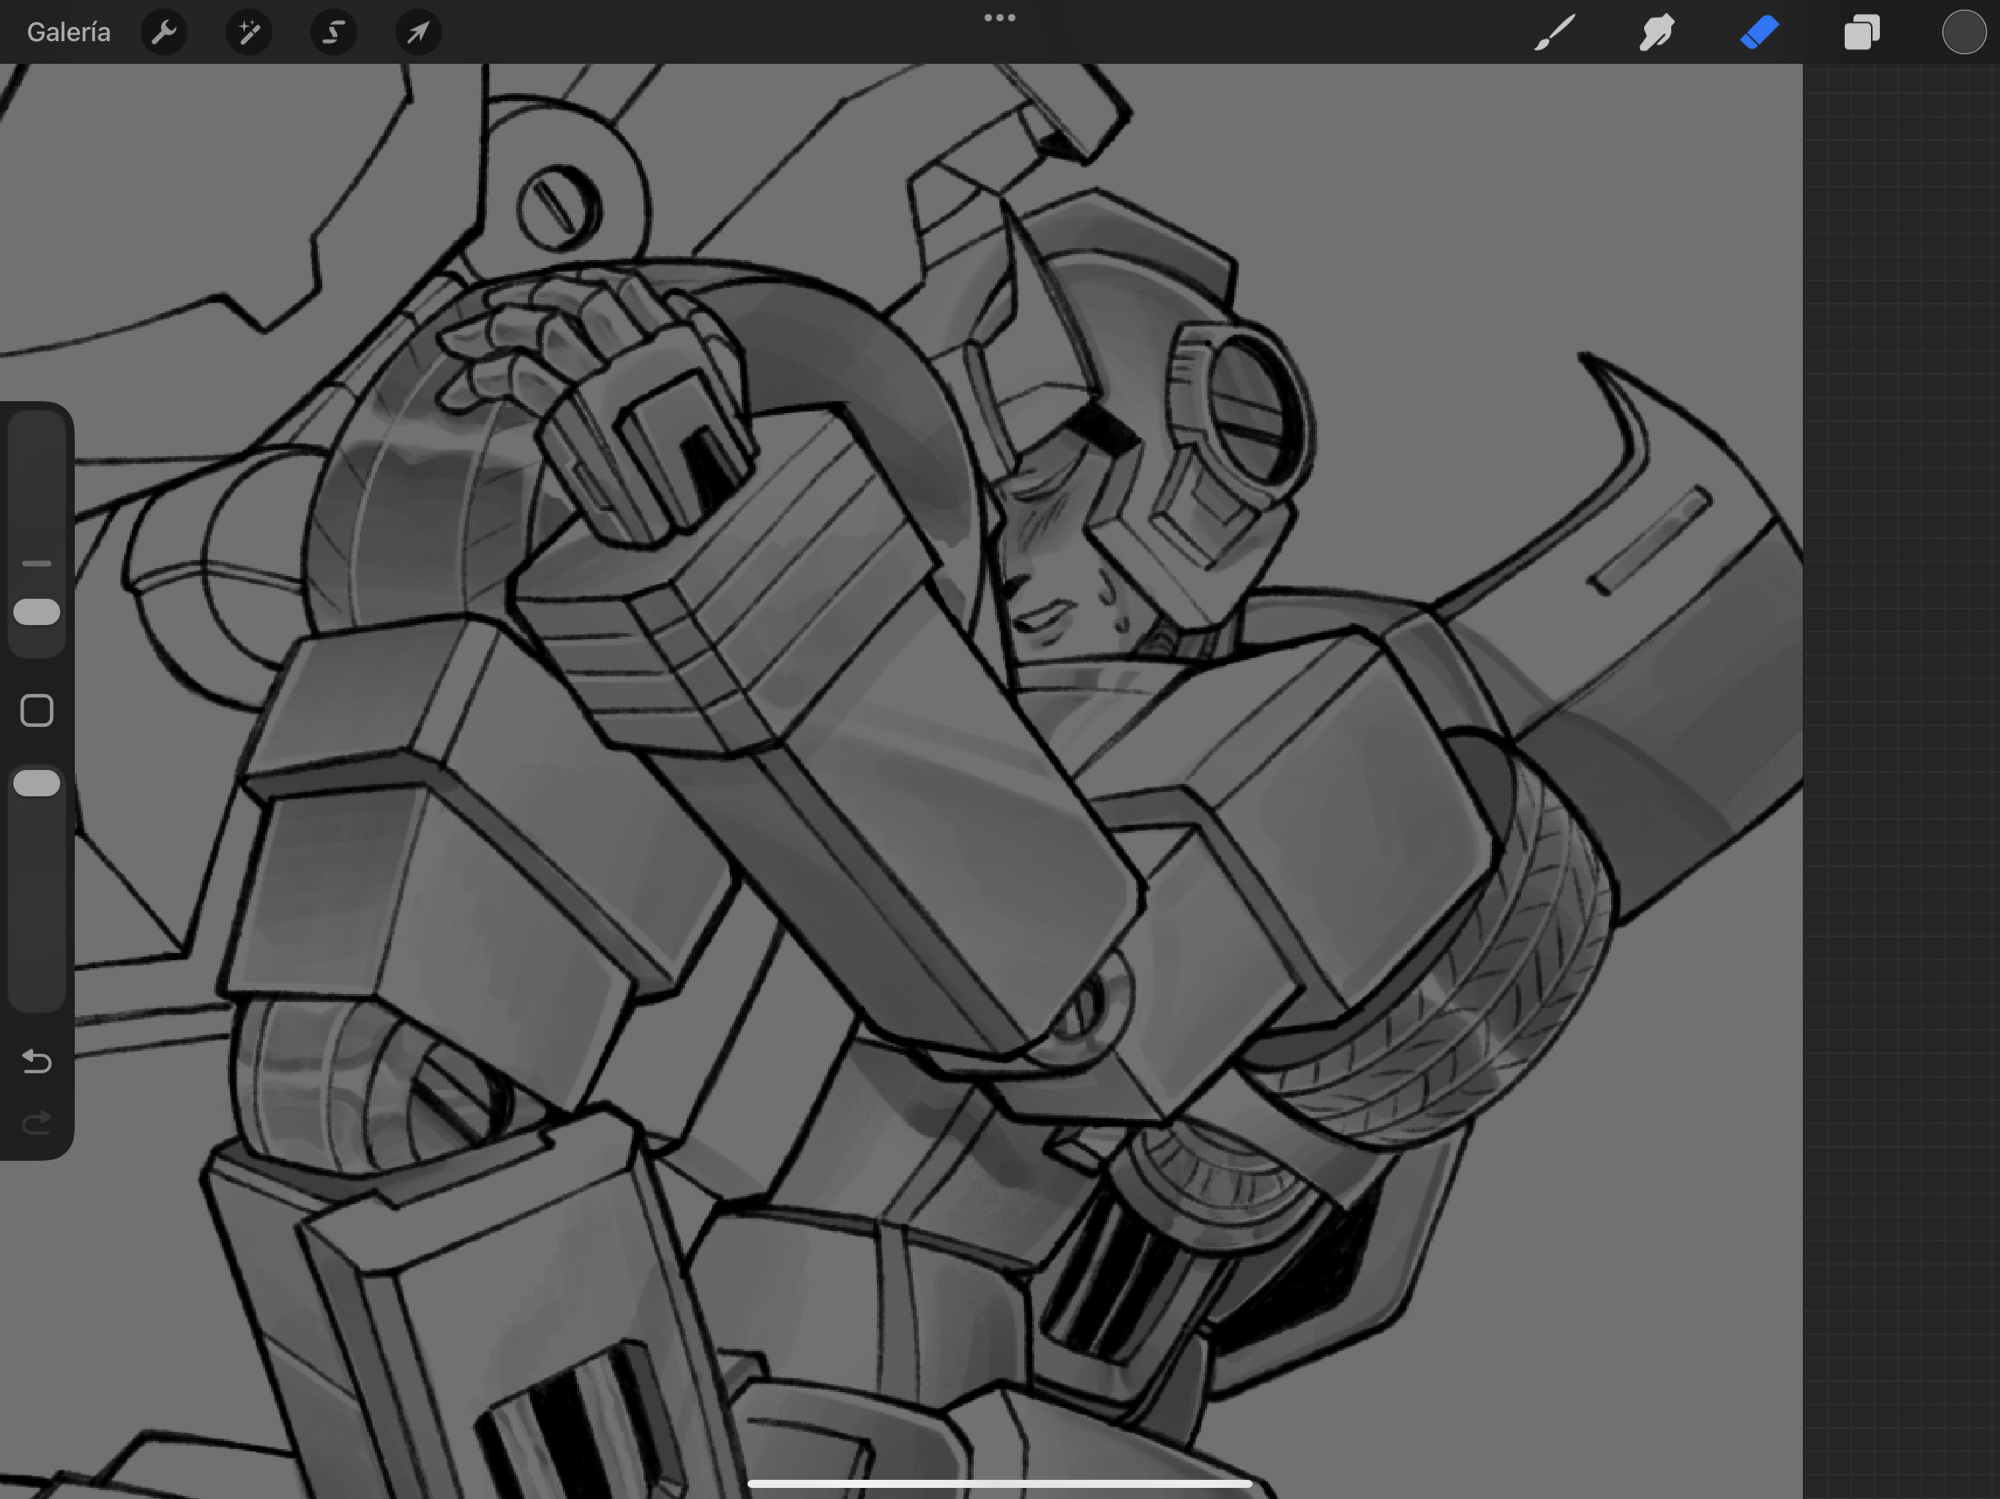Open the Adjustments magic wand menu
The width and height of the screenshot is (2000, 1499).
(248, 33)
